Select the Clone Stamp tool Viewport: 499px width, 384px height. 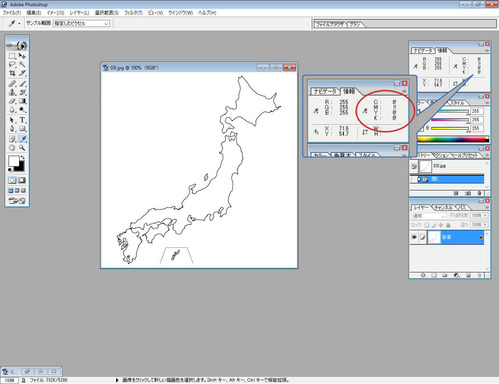(x=12, y=92)
